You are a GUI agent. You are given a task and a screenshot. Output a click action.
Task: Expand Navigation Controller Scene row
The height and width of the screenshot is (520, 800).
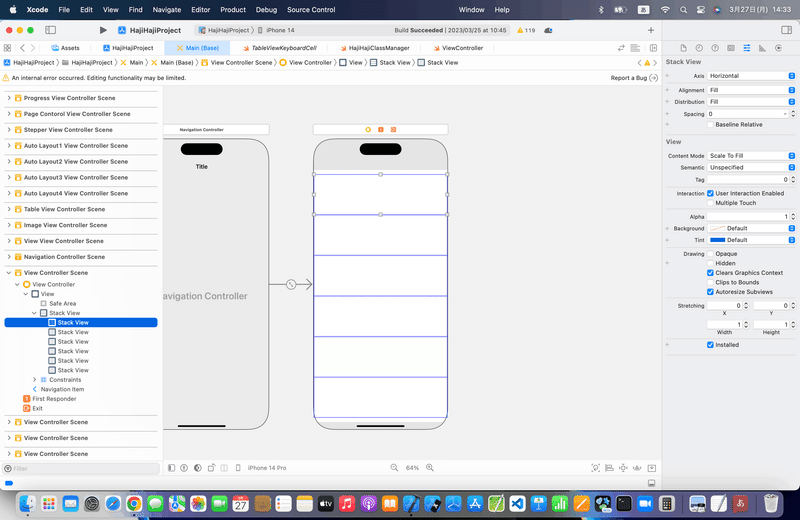coord(9,257)
